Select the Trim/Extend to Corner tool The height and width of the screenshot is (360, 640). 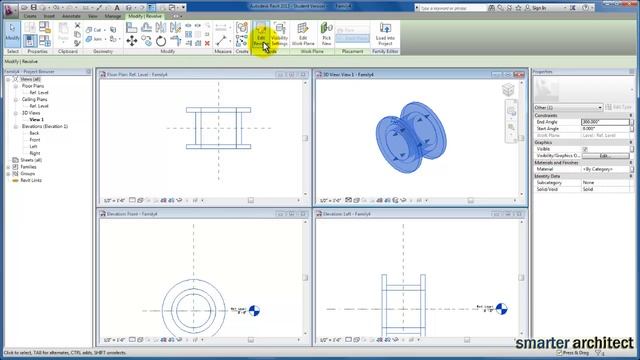click(176, 41)
